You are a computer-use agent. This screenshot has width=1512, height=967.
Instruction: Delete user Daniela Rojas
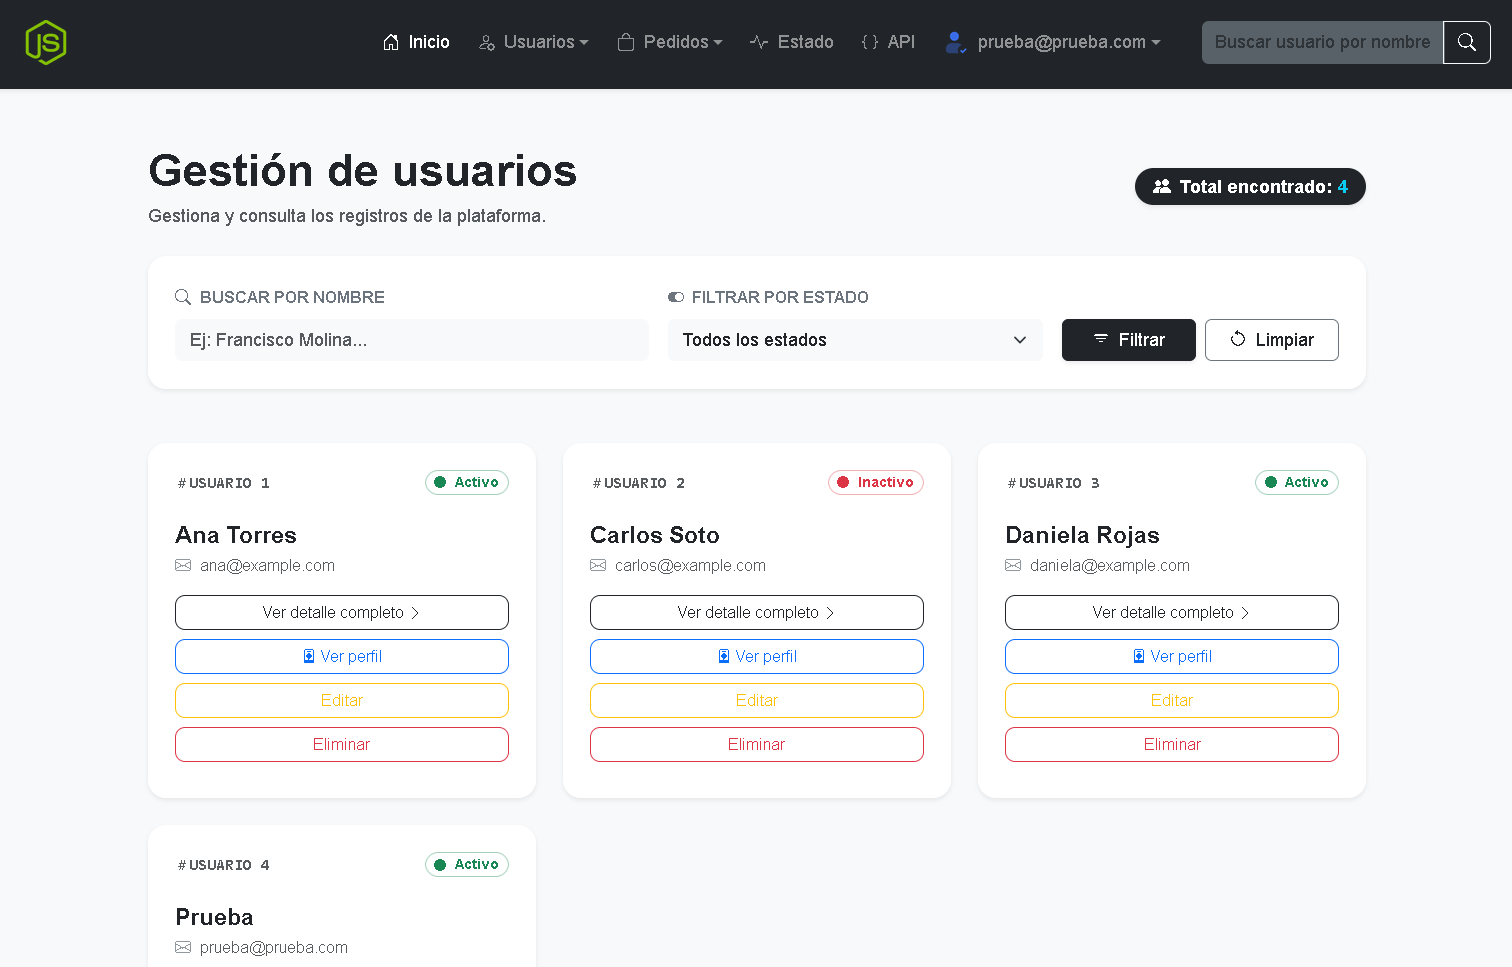pos(1172,744)
